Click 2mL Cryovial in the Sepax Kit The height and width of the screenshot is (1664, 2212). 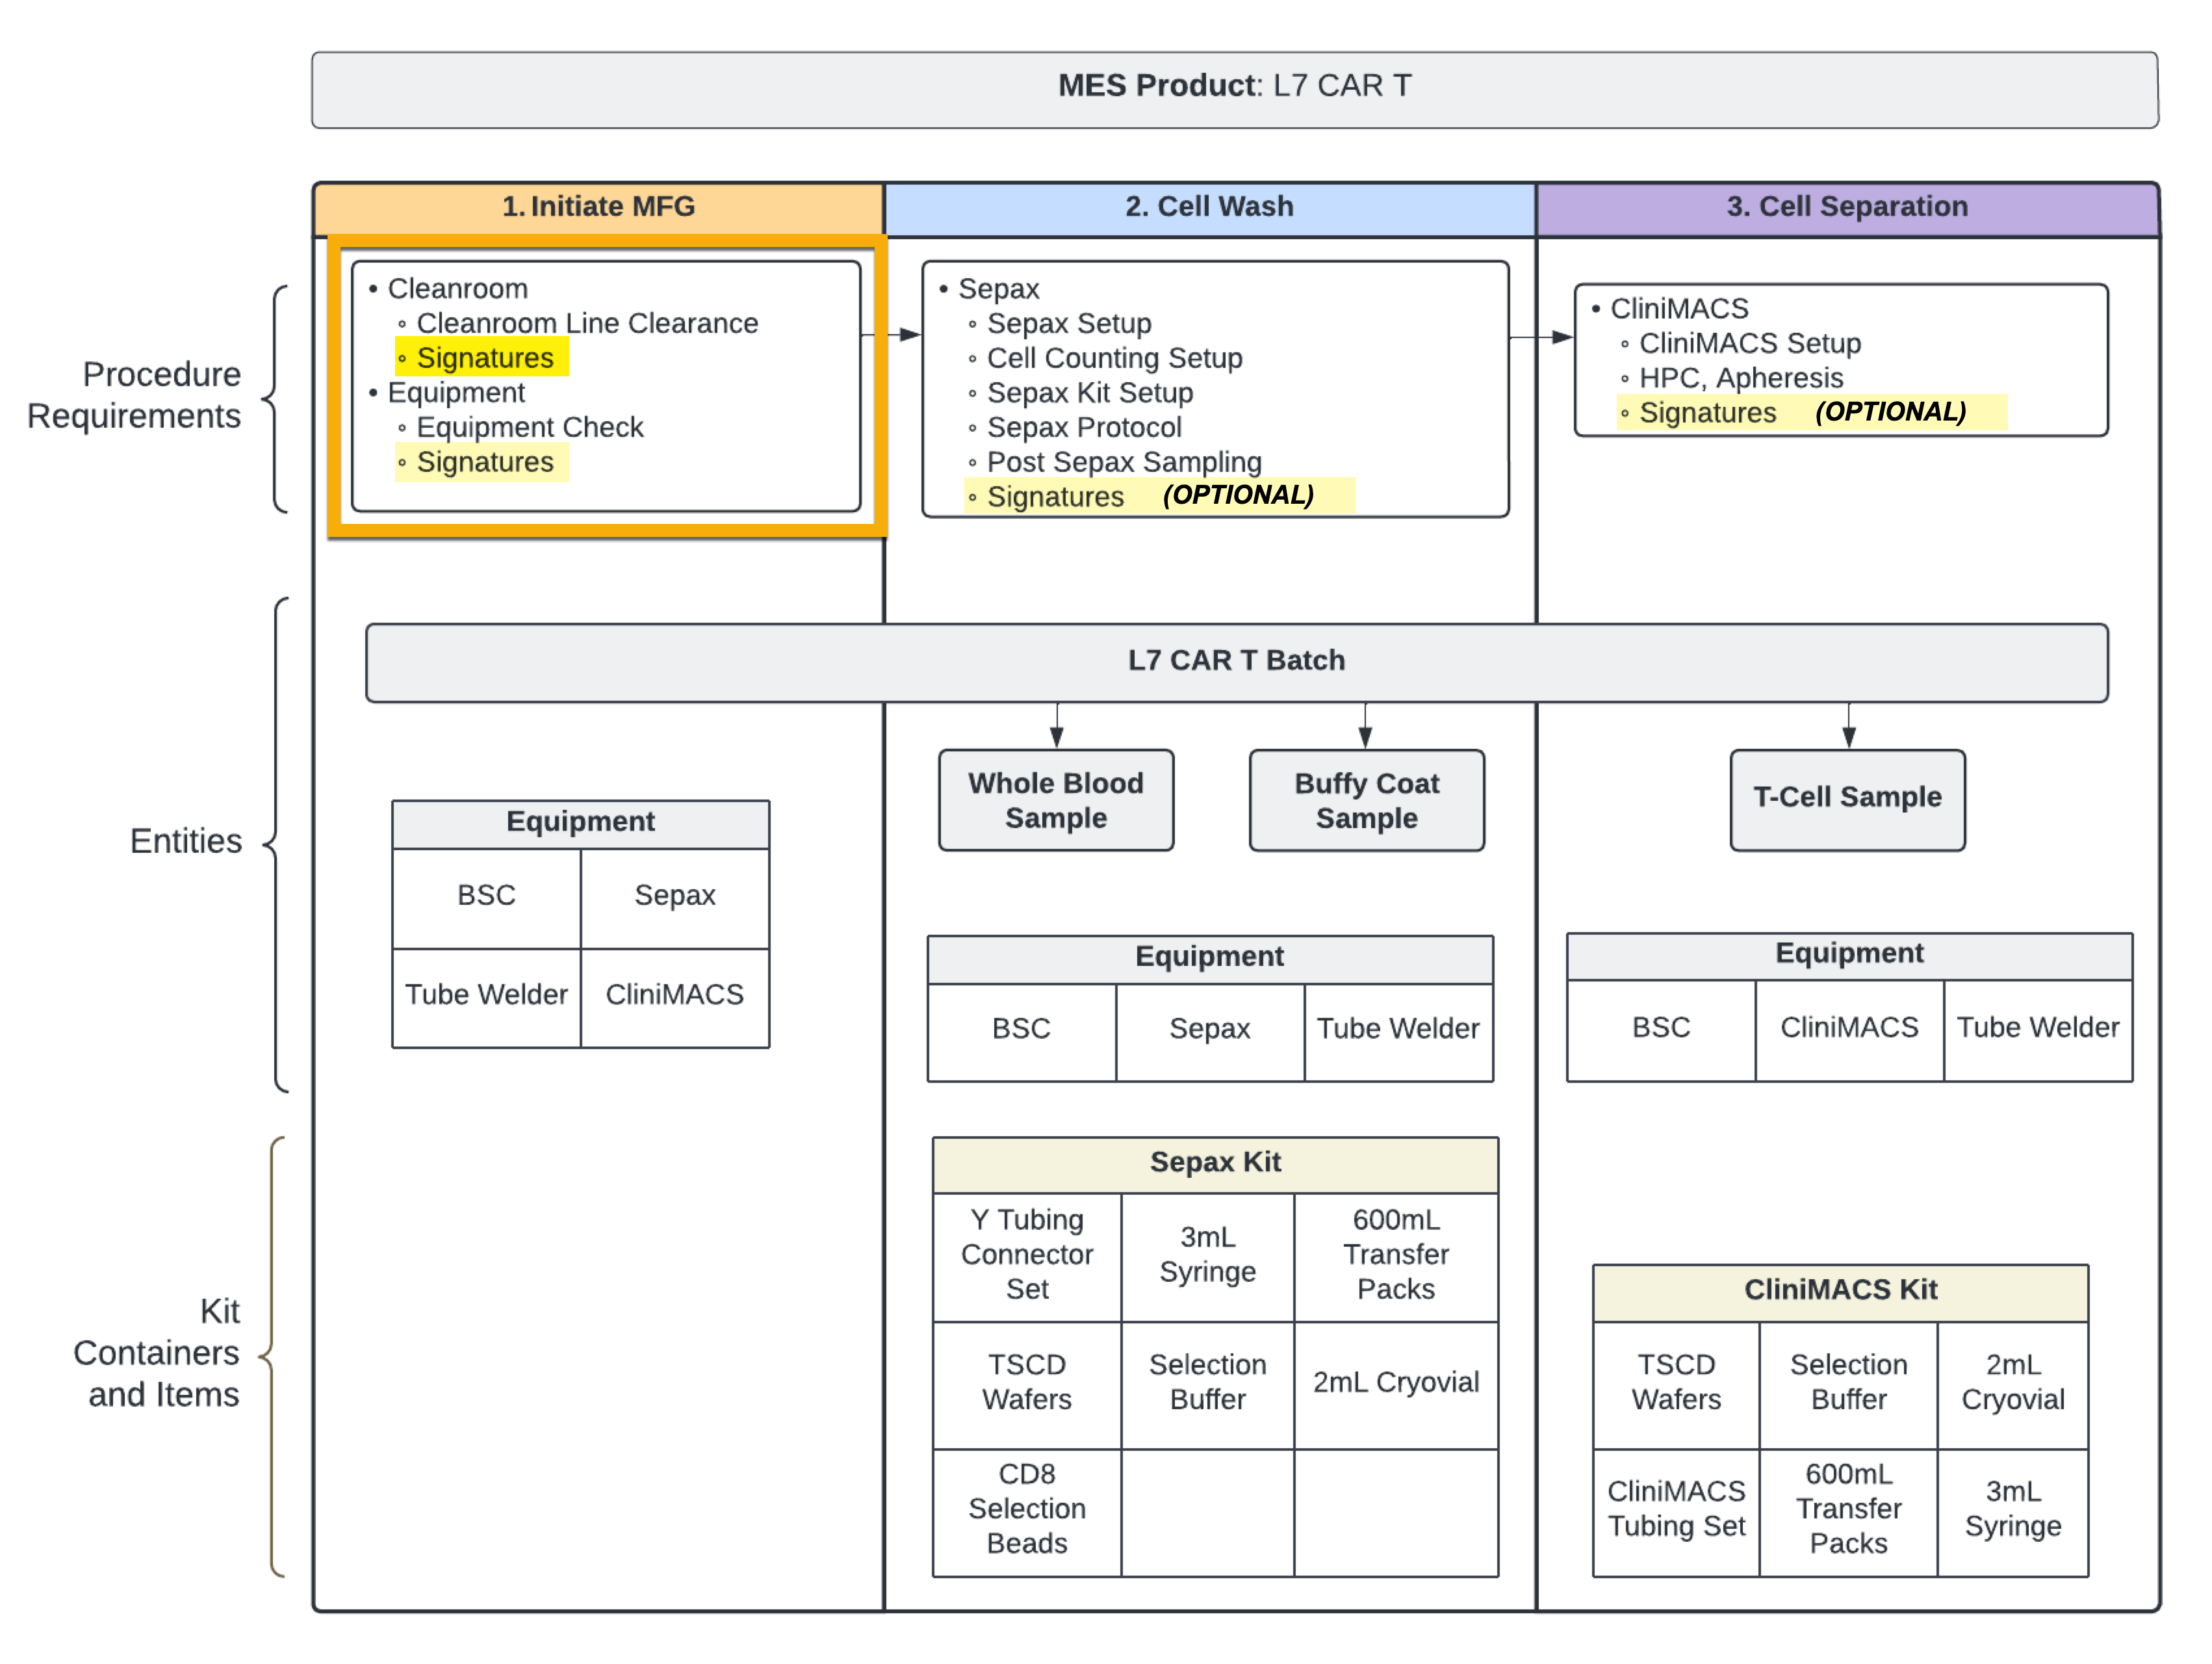[1396, 1385]
